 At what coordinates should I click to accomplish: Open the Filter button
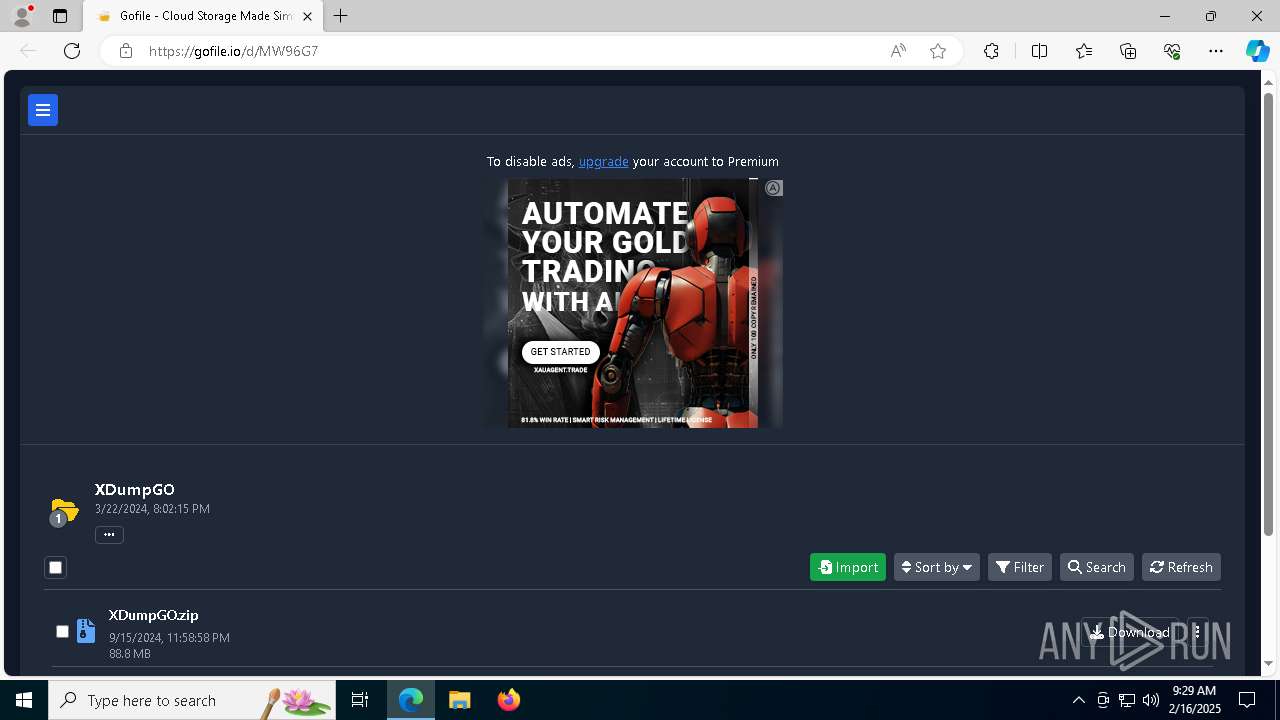pos(1020,567)
